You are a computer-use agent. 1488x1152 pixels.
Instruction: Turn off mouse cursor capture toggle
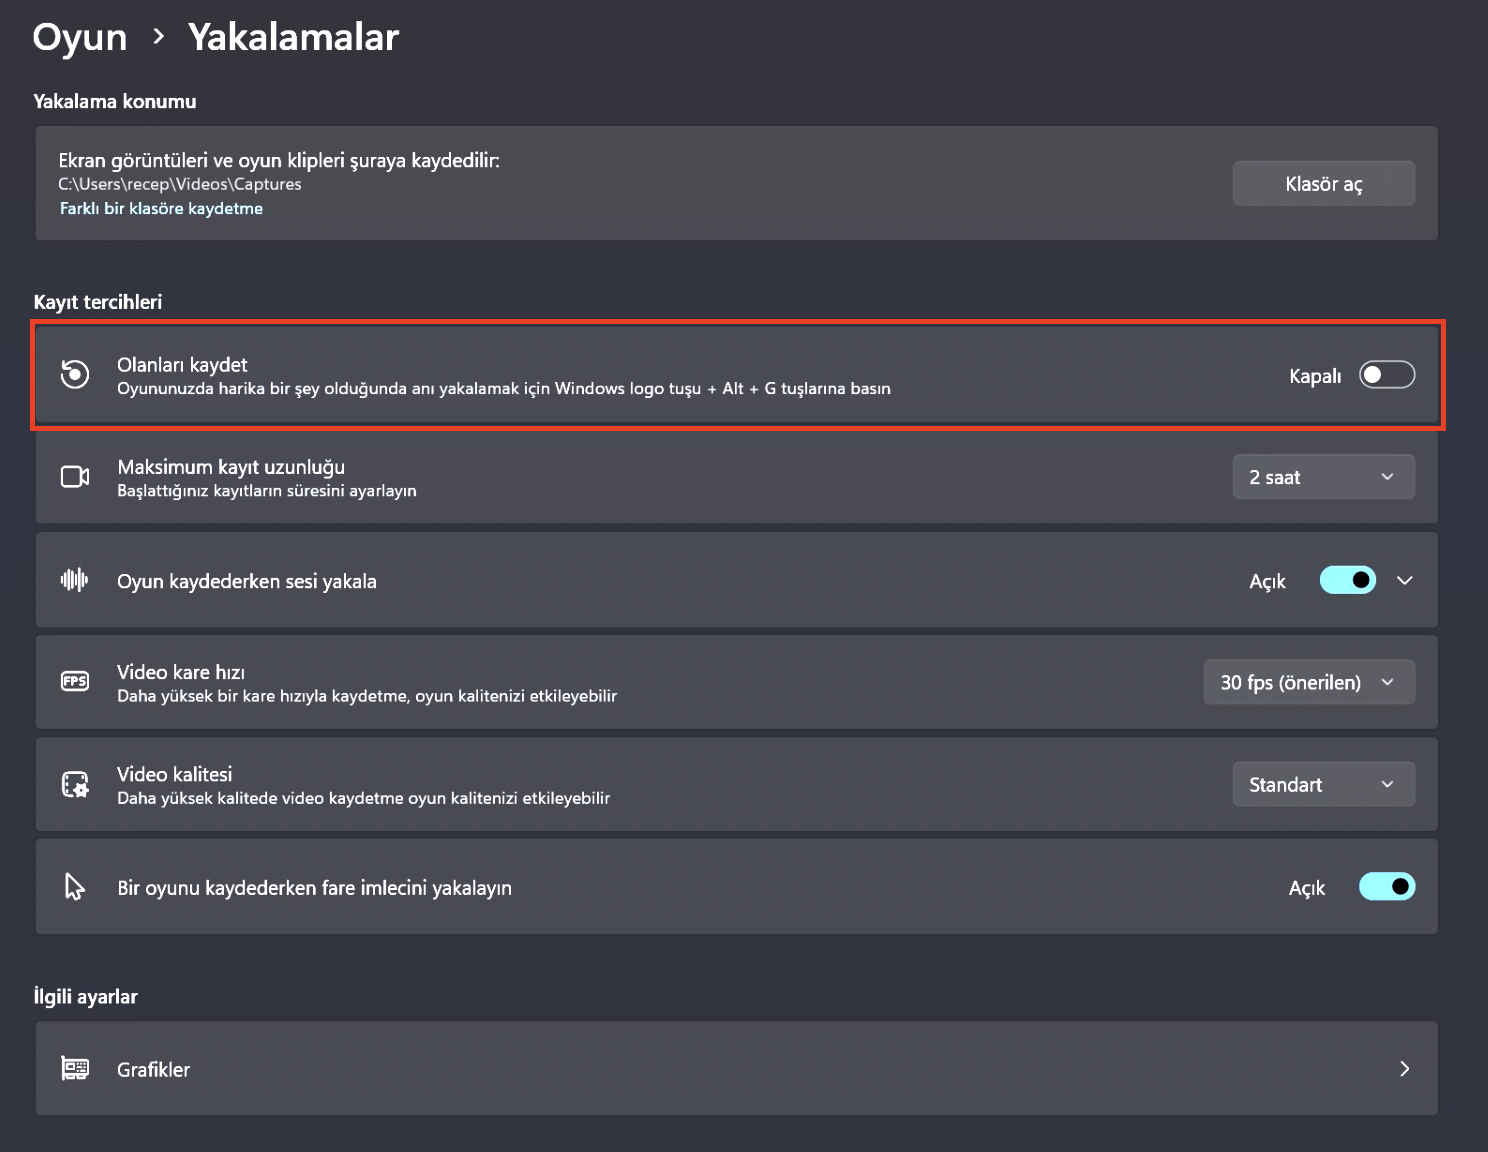pos(1387,886)
